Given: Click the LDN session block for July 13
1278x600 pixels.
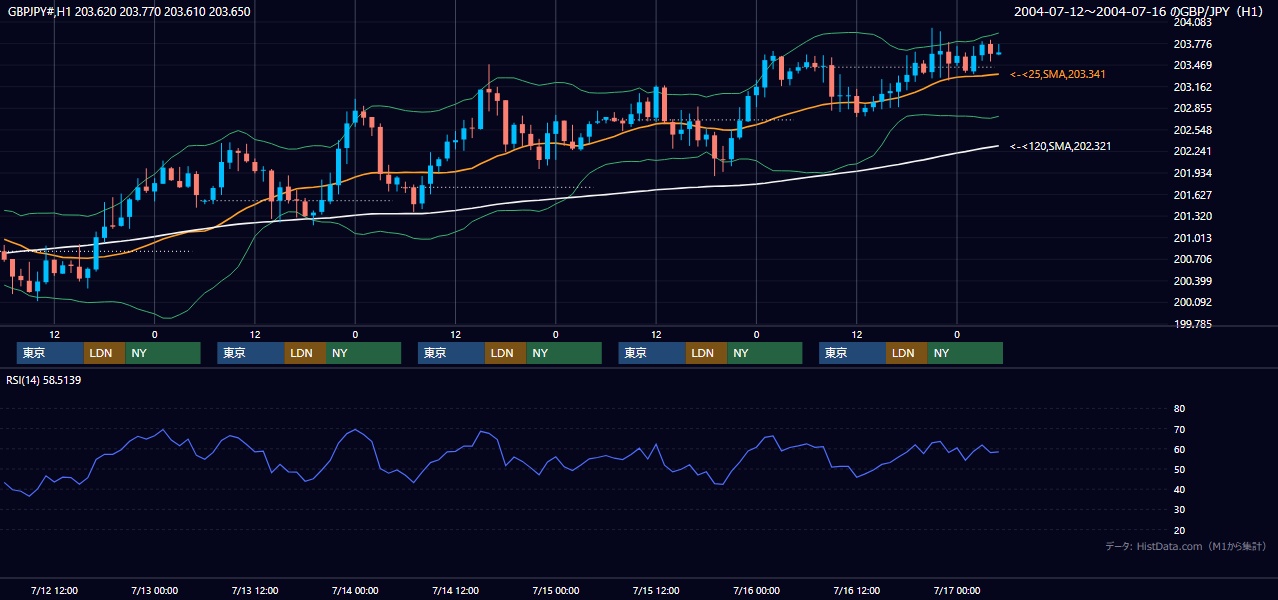Looking at the screenshot, I should [x=305, y=353].
